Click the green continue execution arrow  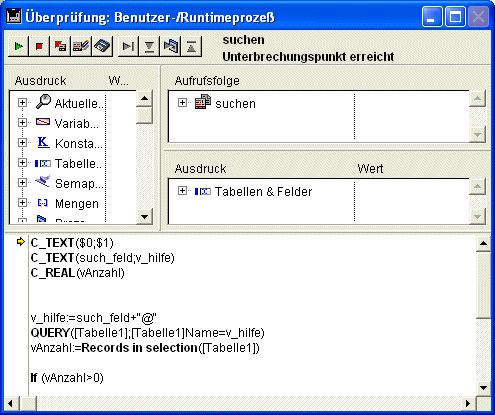point(18,46)
